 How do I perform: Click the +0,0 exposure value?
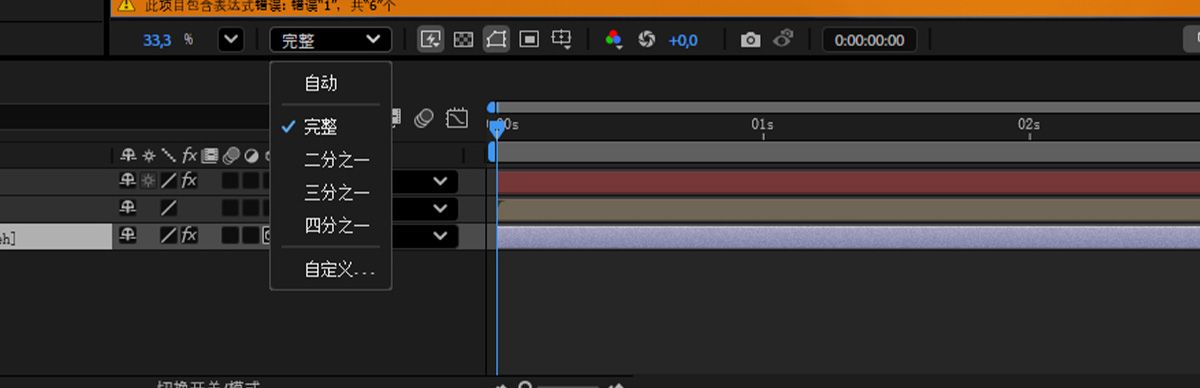click(683, 40)
